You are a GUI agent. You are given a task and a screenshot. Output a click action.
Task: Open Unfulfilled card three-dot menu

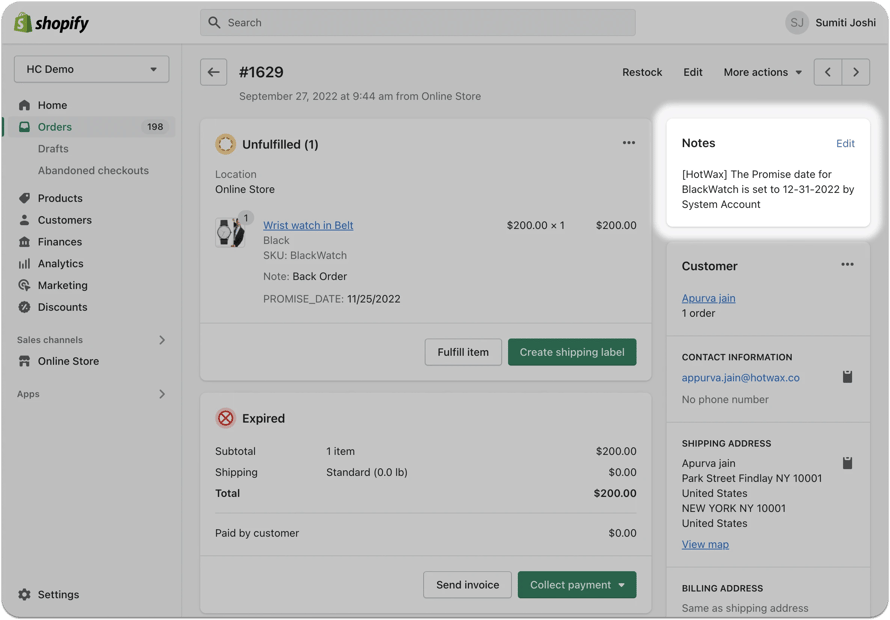(629, 143)
